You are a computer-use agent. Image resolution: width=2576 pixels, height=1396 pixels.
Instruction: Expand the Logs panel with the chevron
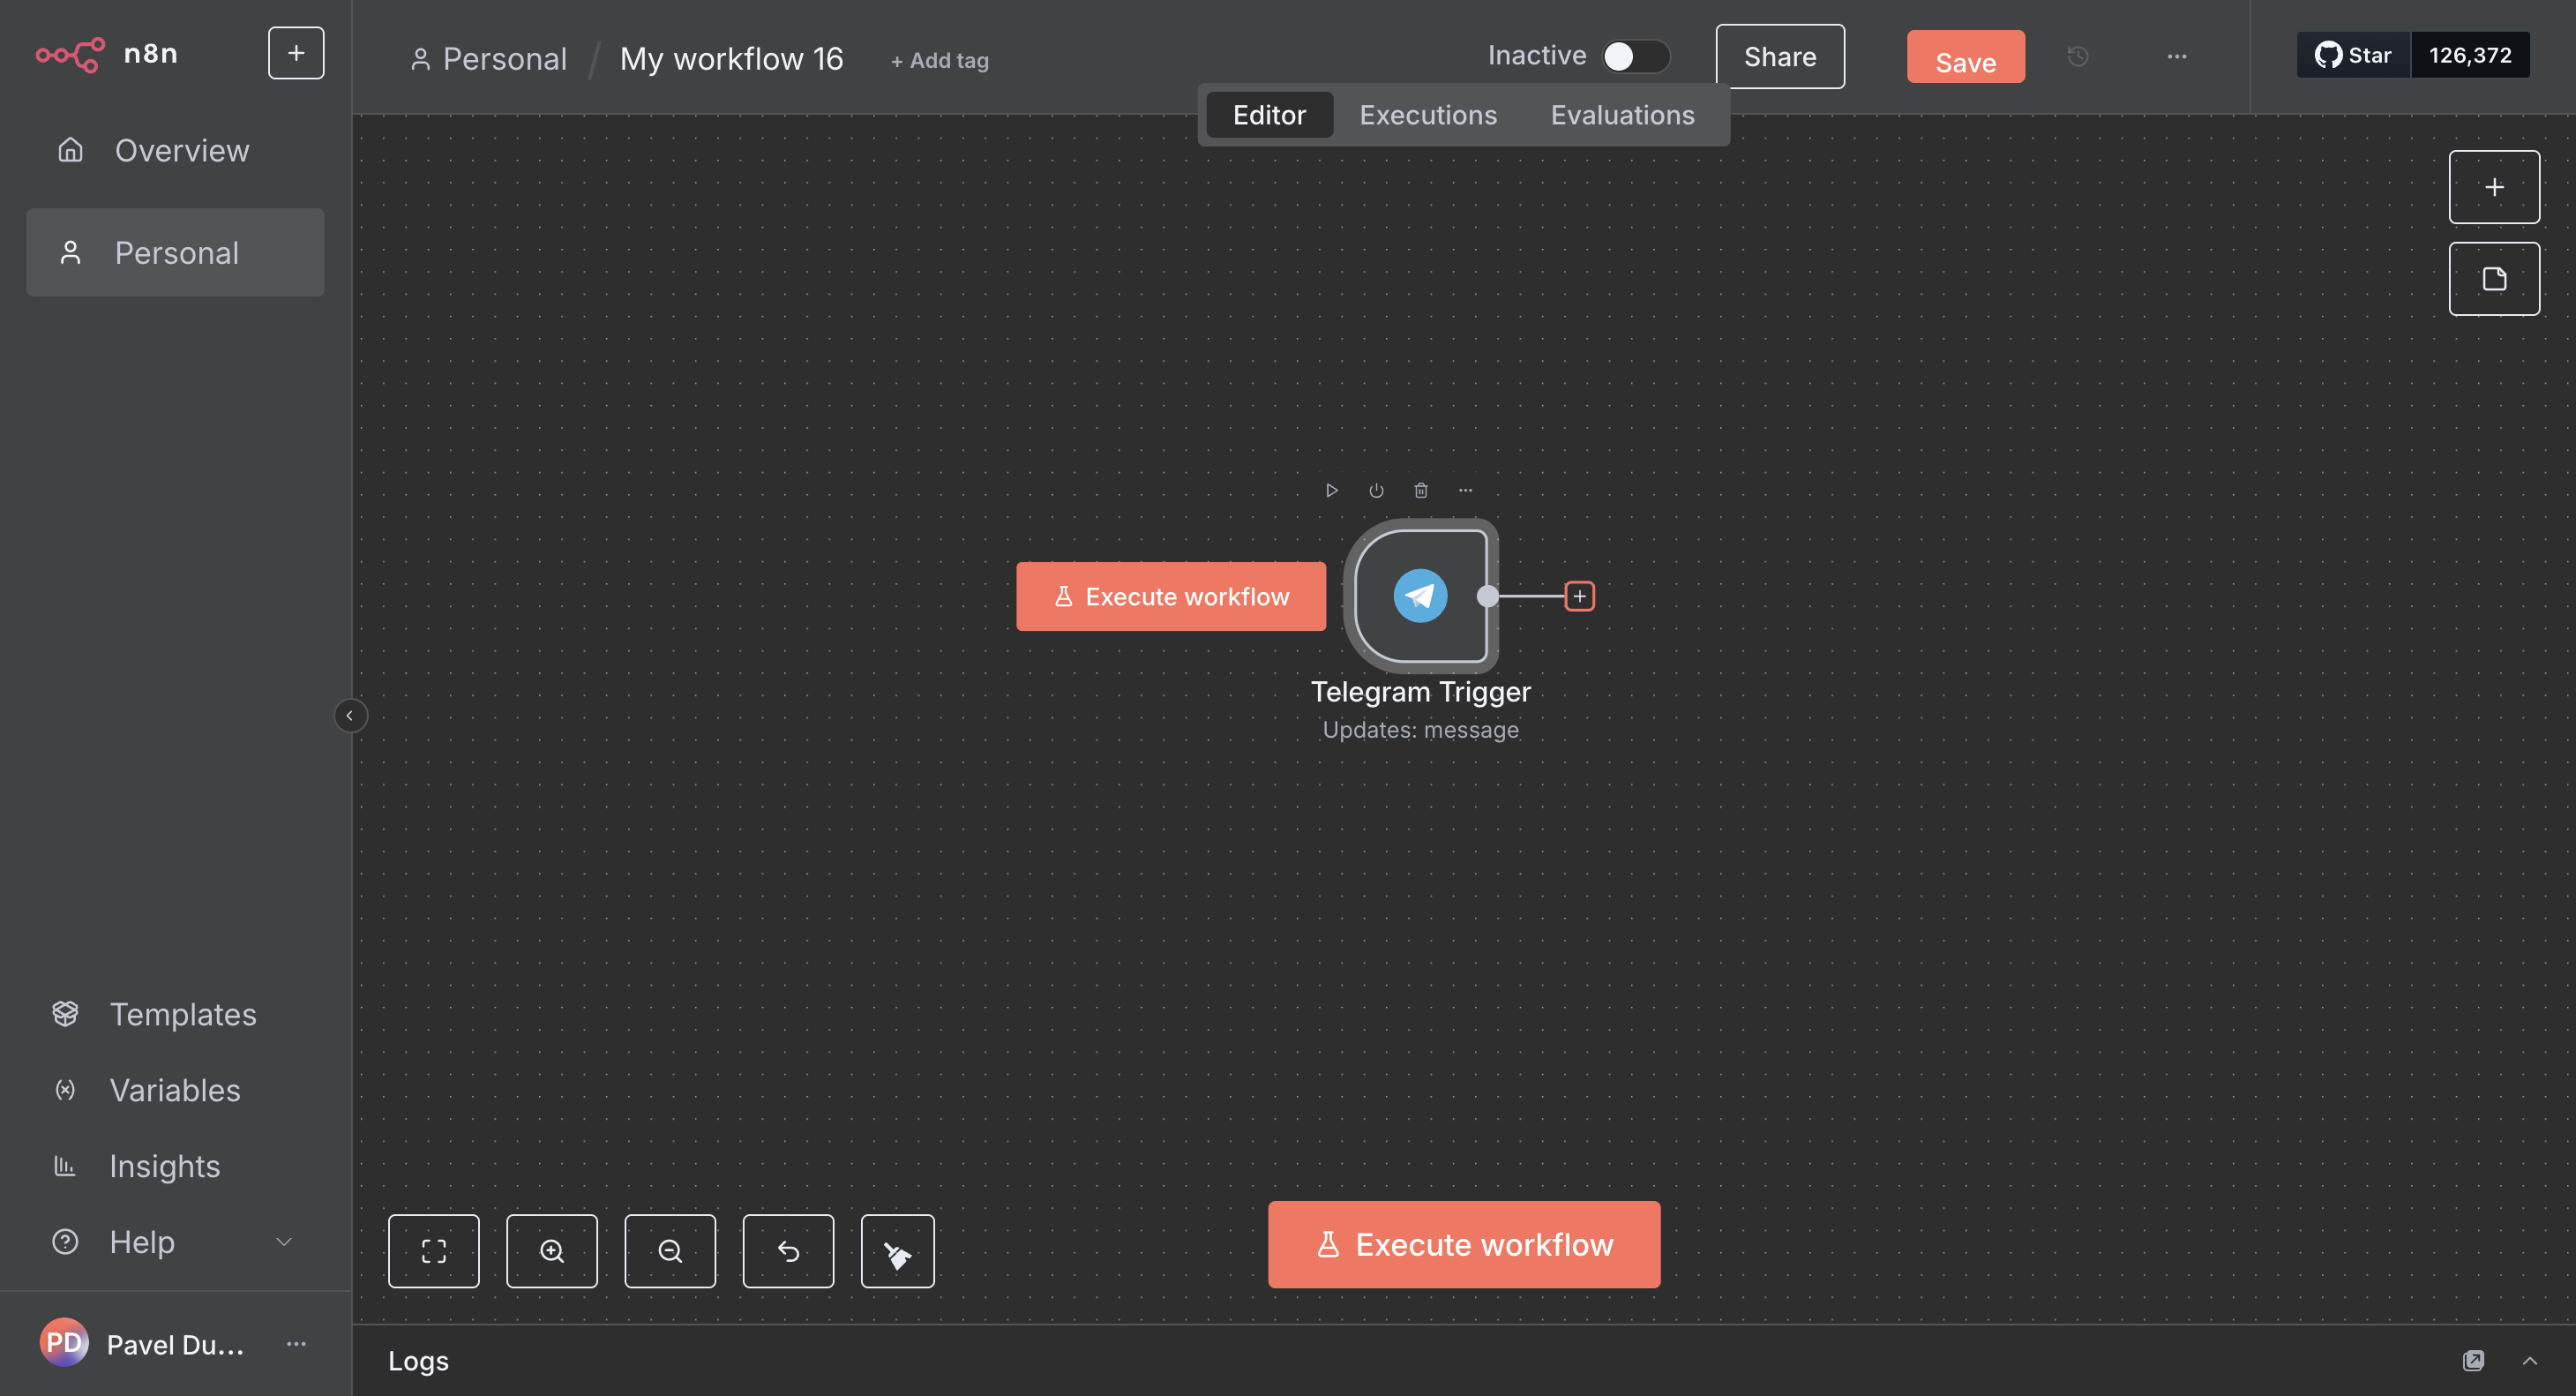[x=2529, y=1360]
